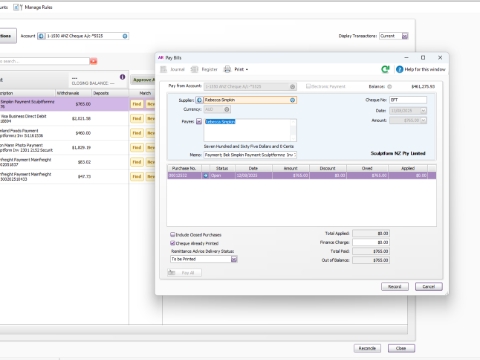Click the Manage Rules icon in the bank window

point(17,7)
